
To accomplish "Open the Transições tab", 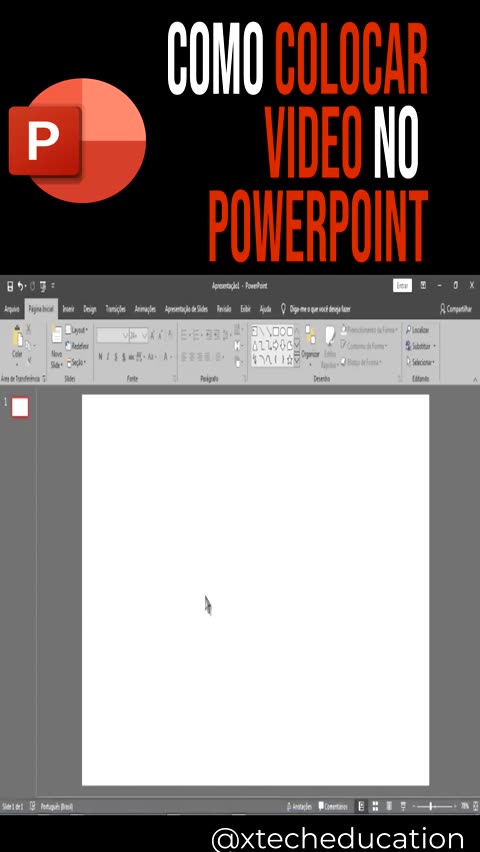I will coord(115,309).
